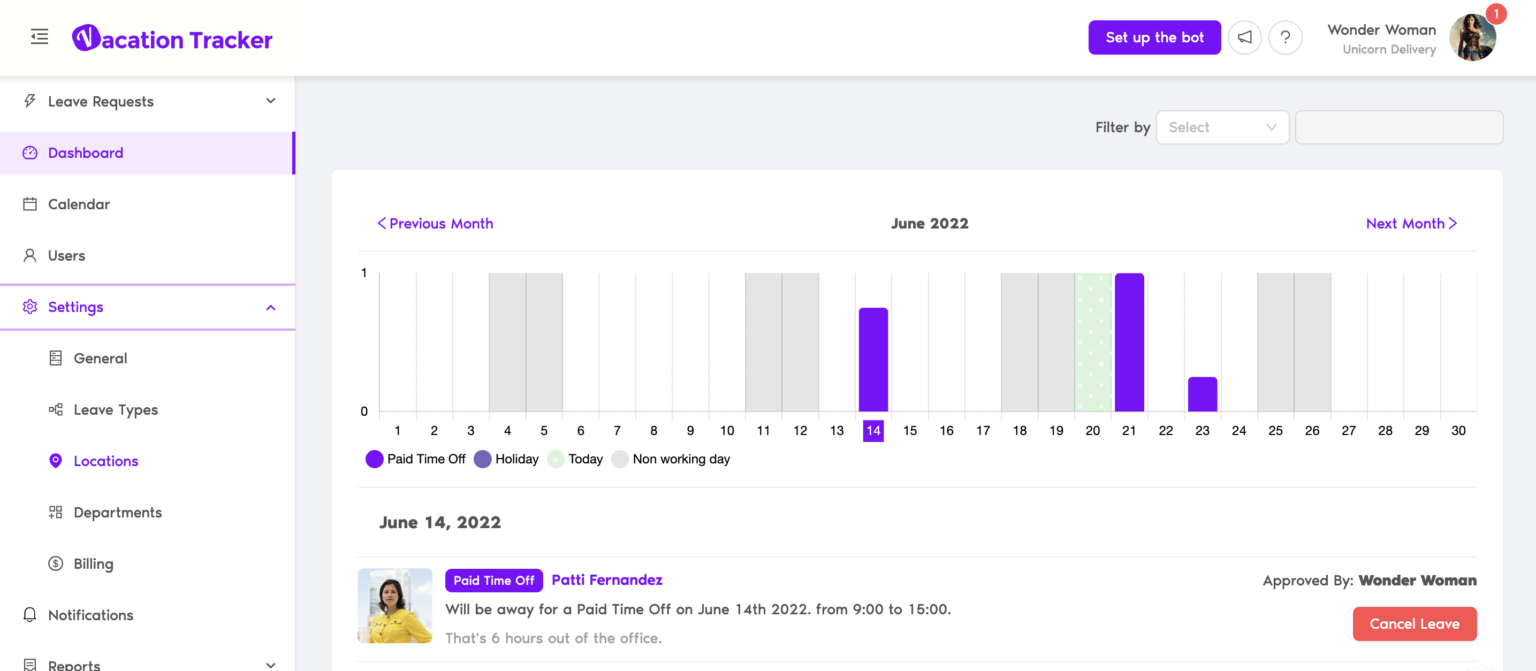The image size is (1536, 671).
Task: Click the notification badge on the avatar
Action: pos(1496,13)
